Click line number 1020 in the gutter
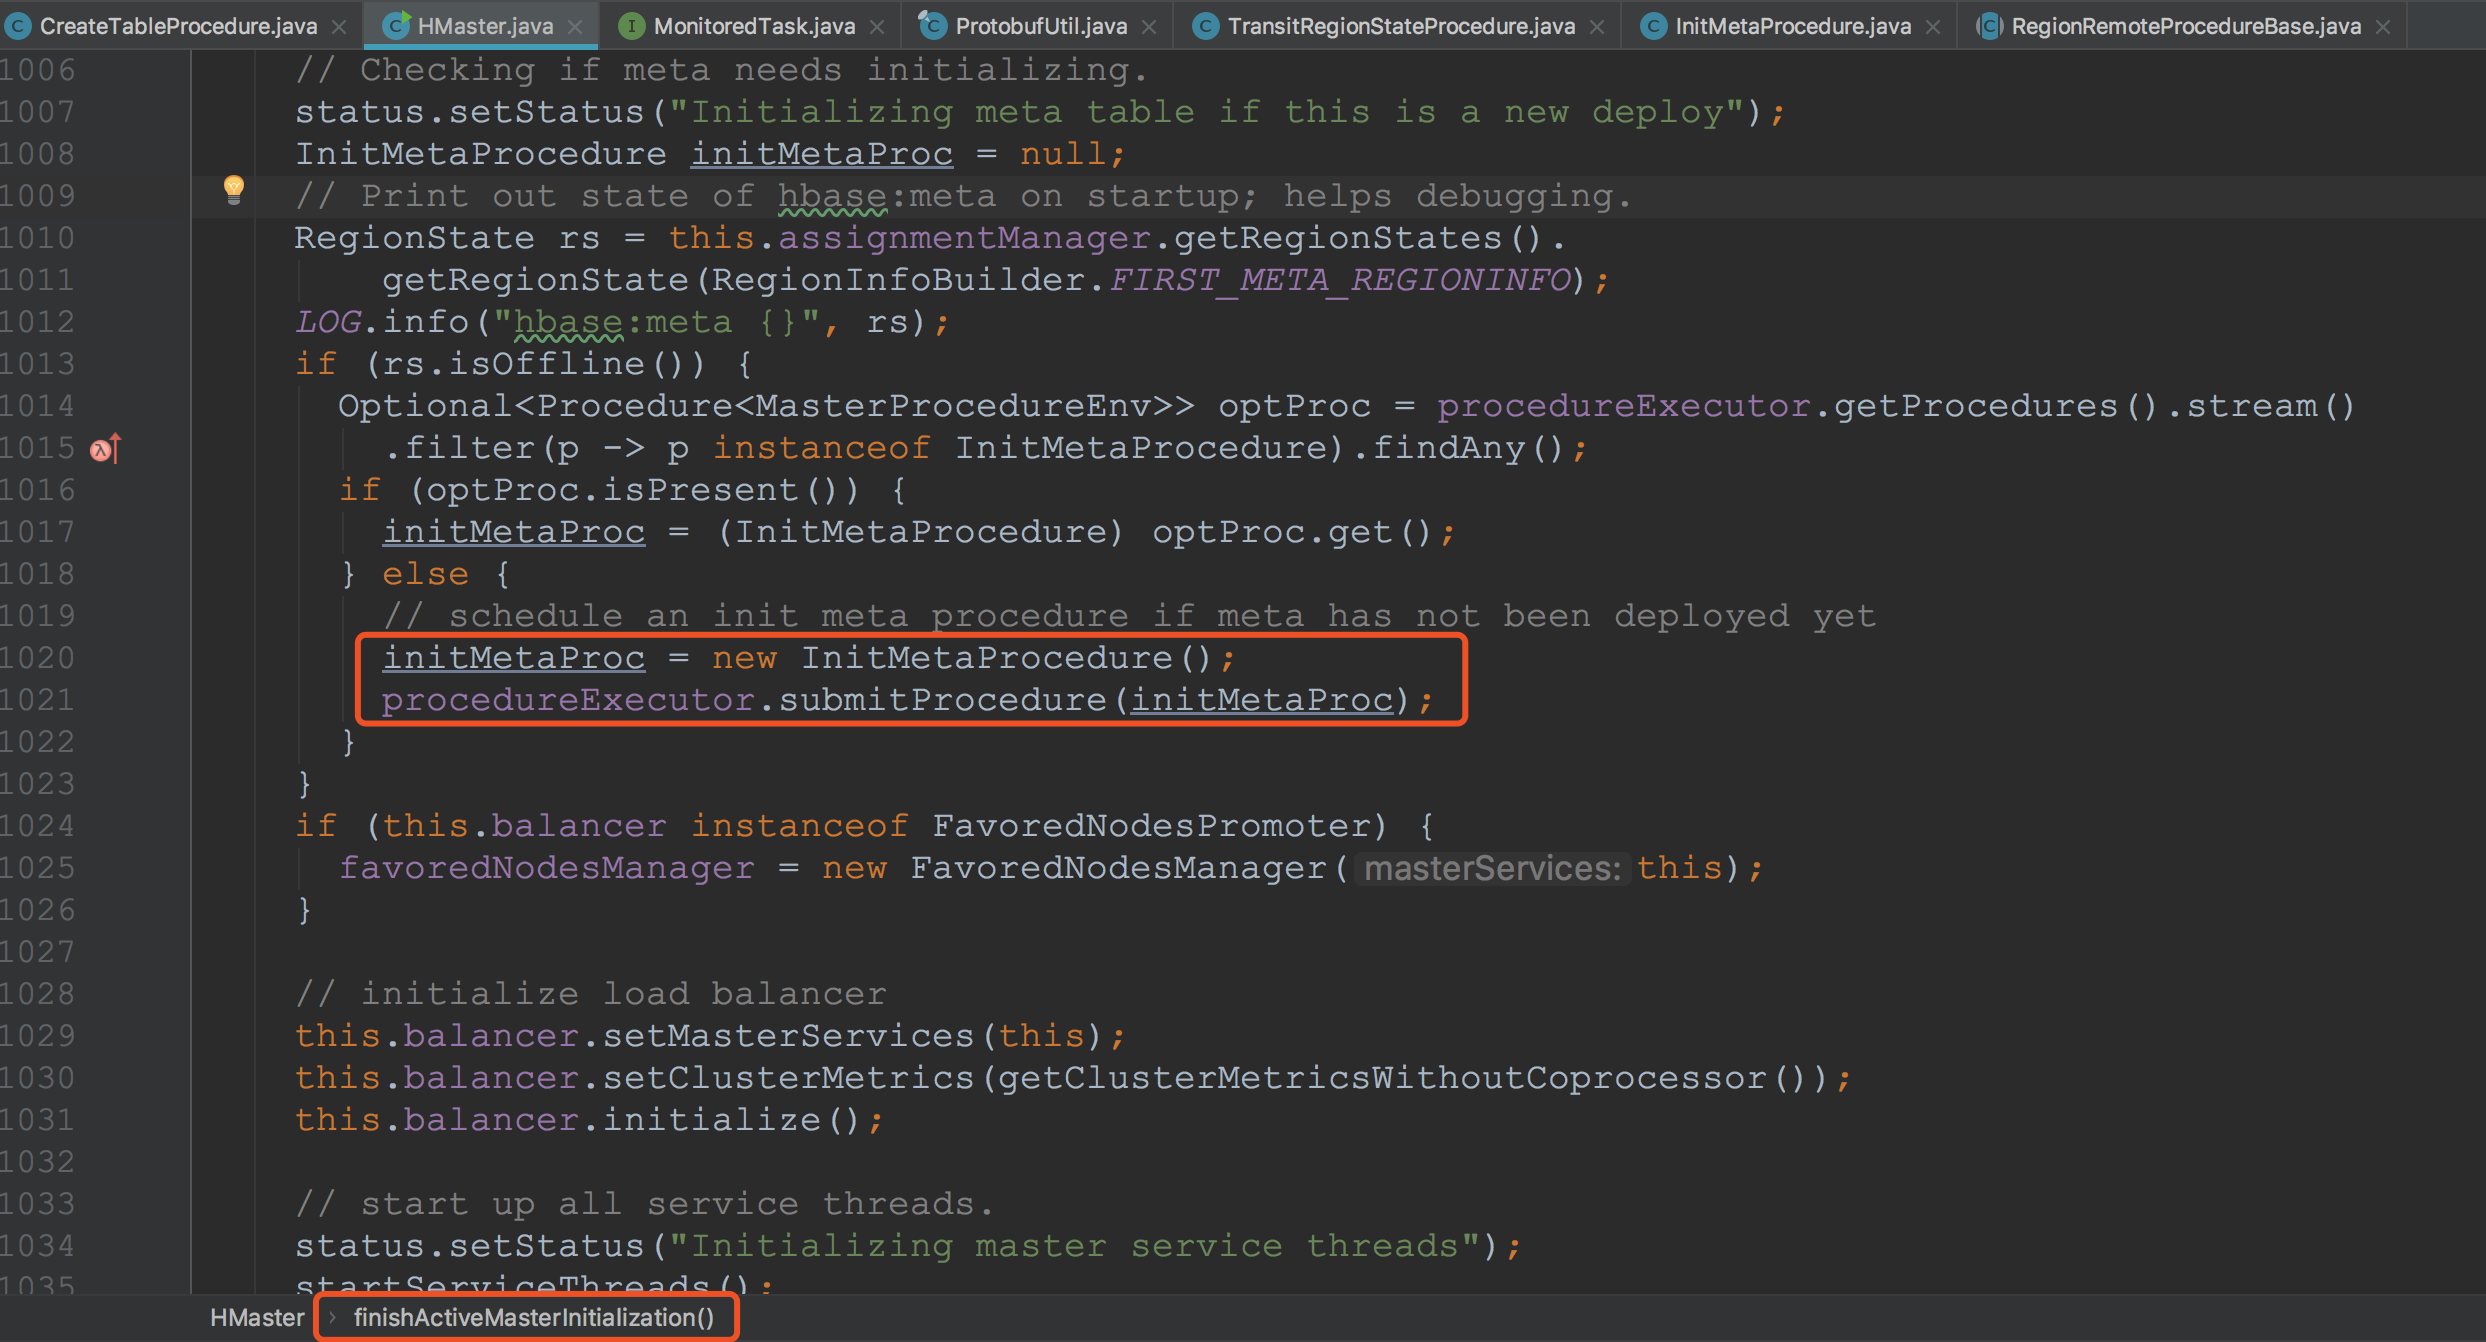Image resolution: width=2486 pixels, height=1342 pixels. tap(38, 658)
